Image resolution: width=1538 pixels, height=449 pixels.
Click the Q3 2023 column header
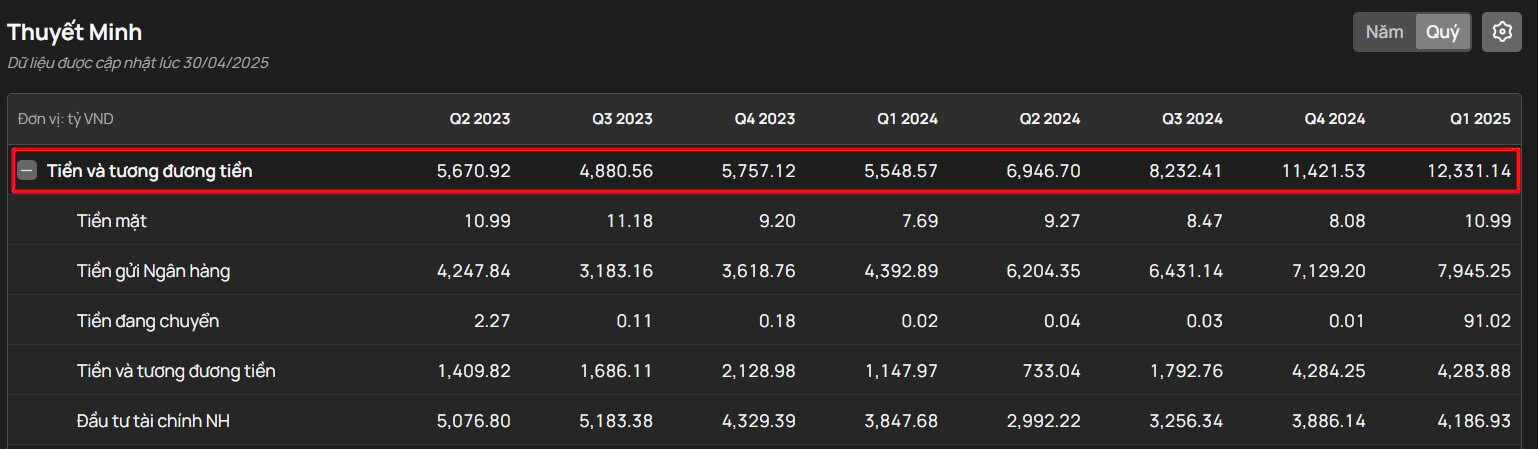(x=622, y=119)
